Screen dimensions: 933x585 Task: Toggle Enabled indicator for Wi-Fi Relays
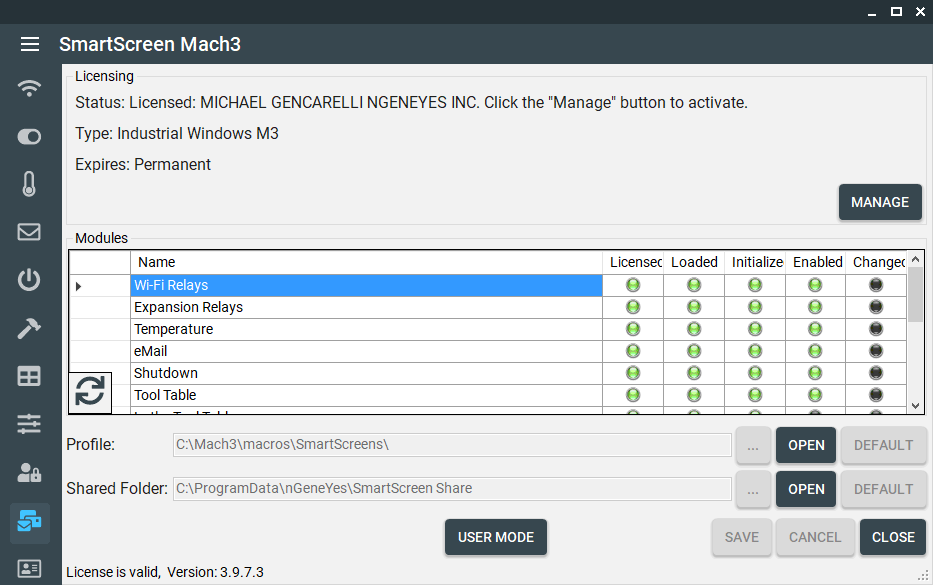coord(816,285)
